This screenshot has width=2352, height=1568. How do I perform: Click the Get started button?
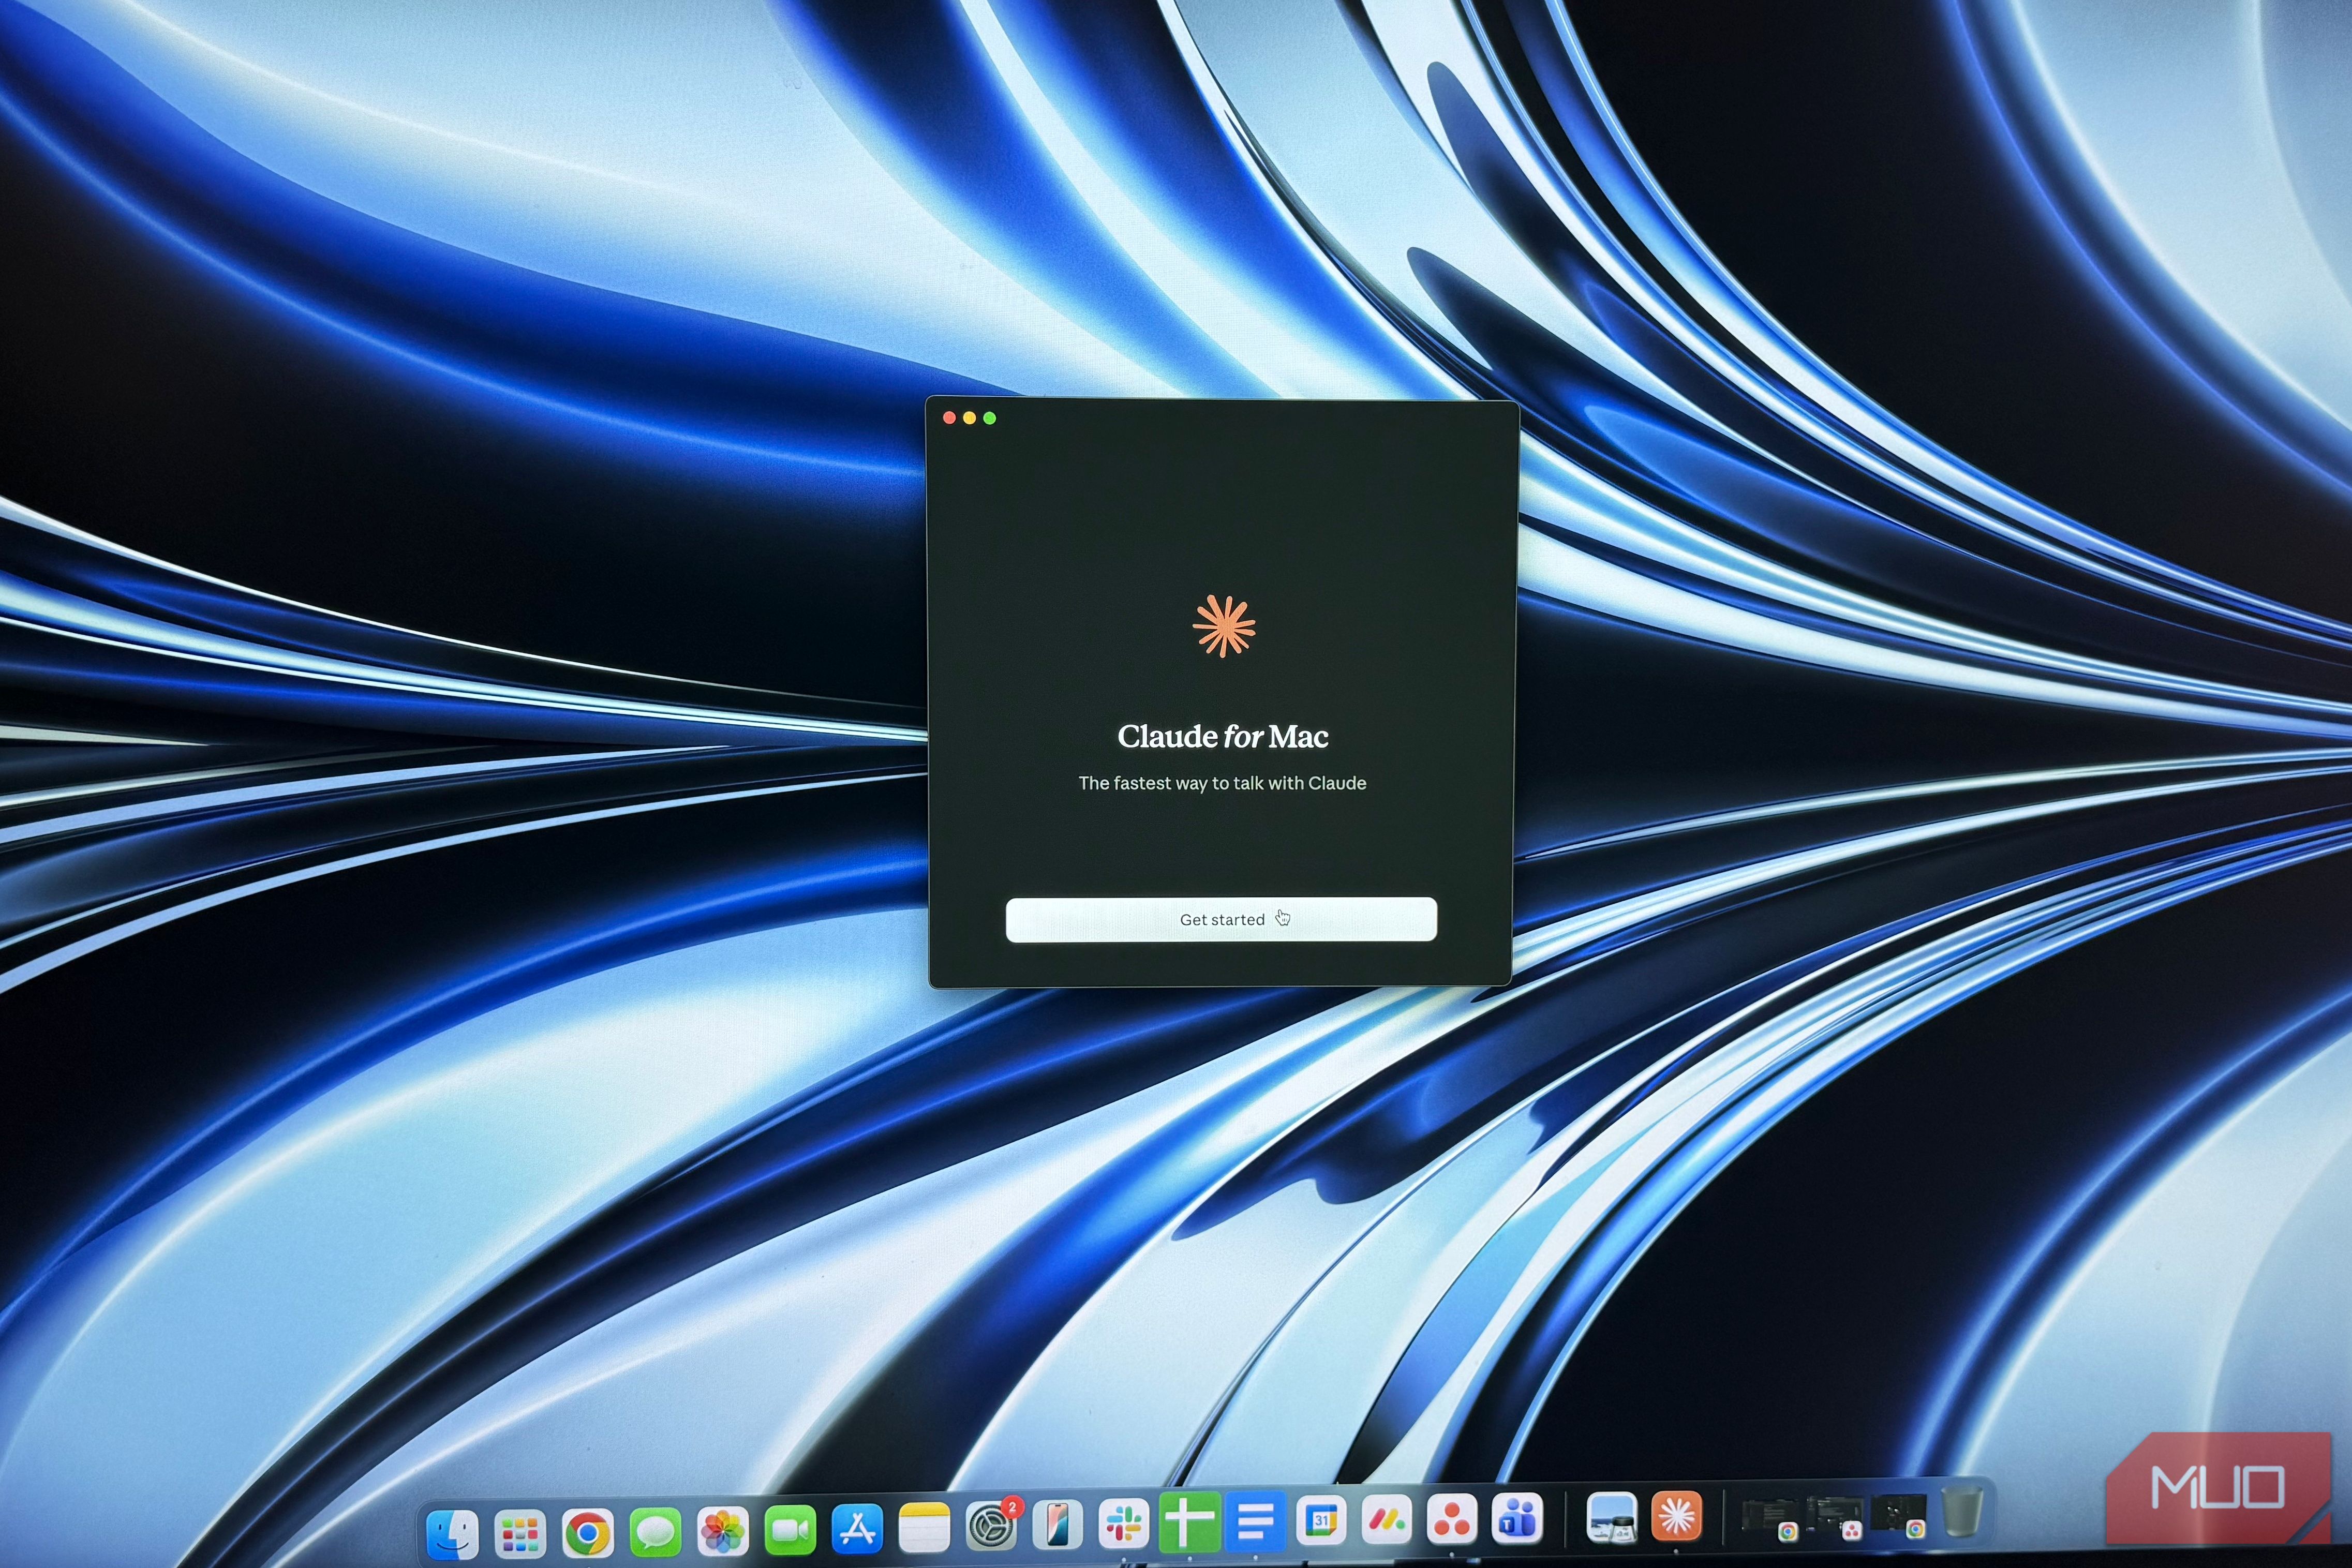coord(1221,919)
